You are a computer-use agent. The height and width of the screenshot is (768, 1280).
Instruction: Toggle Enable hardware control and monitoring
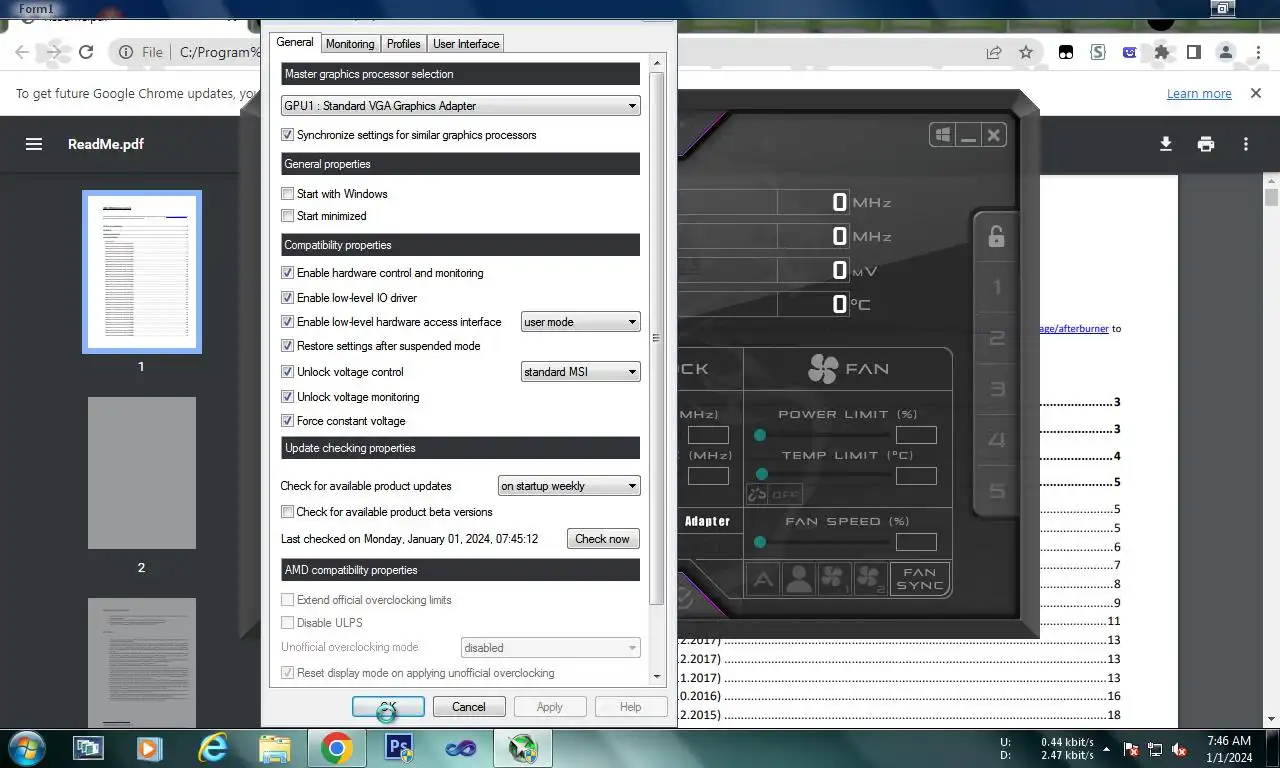point(288,273)
